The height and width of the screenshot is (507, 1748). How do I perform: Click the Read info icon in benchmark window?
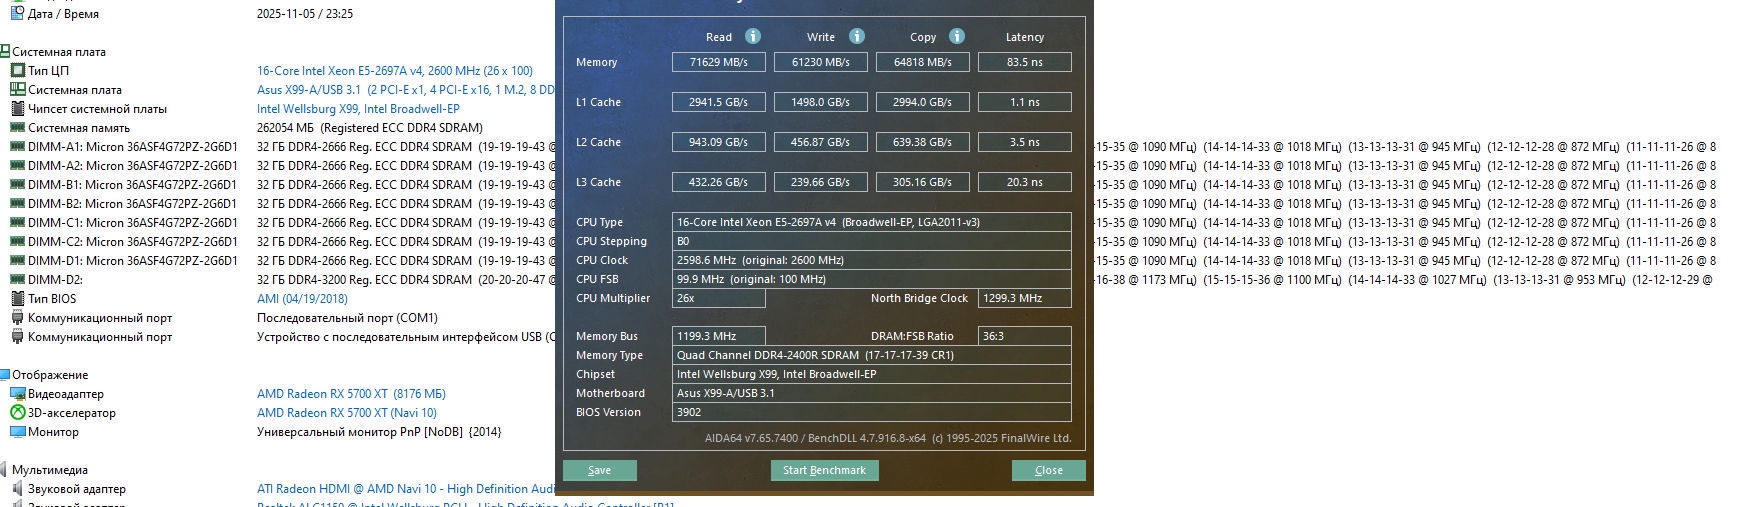[x=753, y=36]
